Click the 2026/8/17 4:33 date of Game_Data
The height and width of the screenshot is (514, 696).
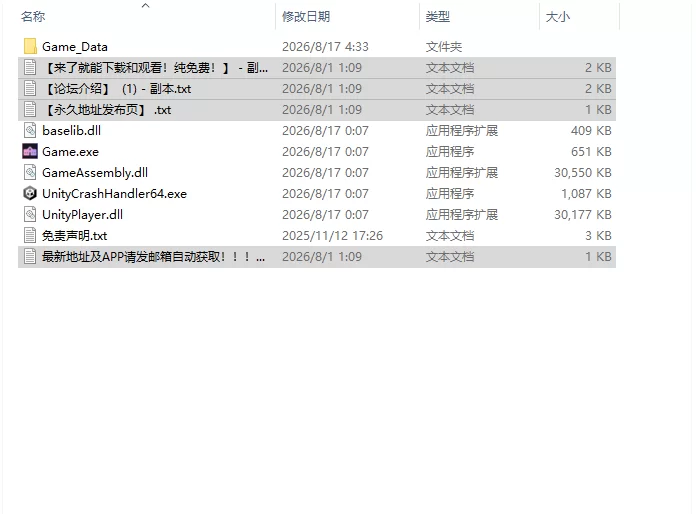[x=325, y=47]
